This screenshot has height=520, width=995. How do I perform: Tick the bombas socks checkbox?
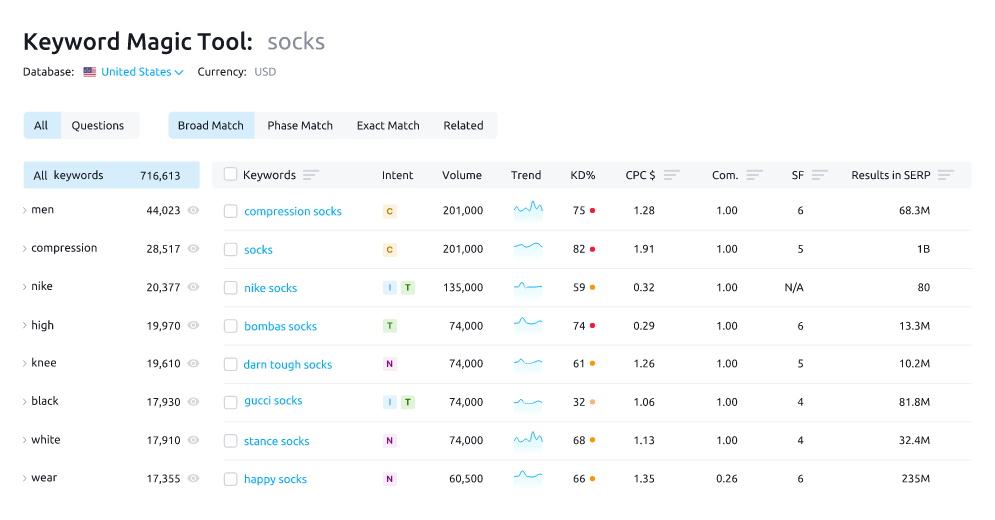pos(230,326)
